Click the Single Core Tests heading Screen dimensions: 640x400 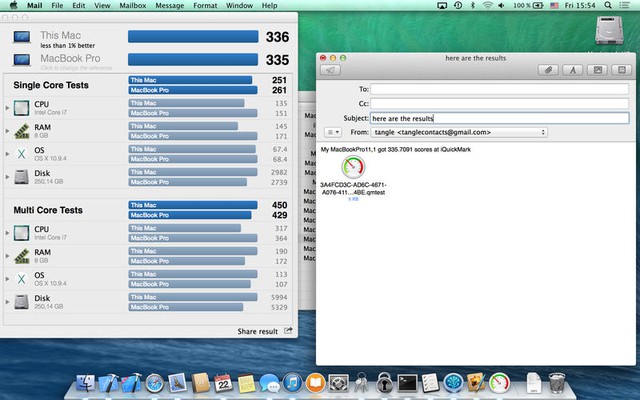click(x=51, y=85)
